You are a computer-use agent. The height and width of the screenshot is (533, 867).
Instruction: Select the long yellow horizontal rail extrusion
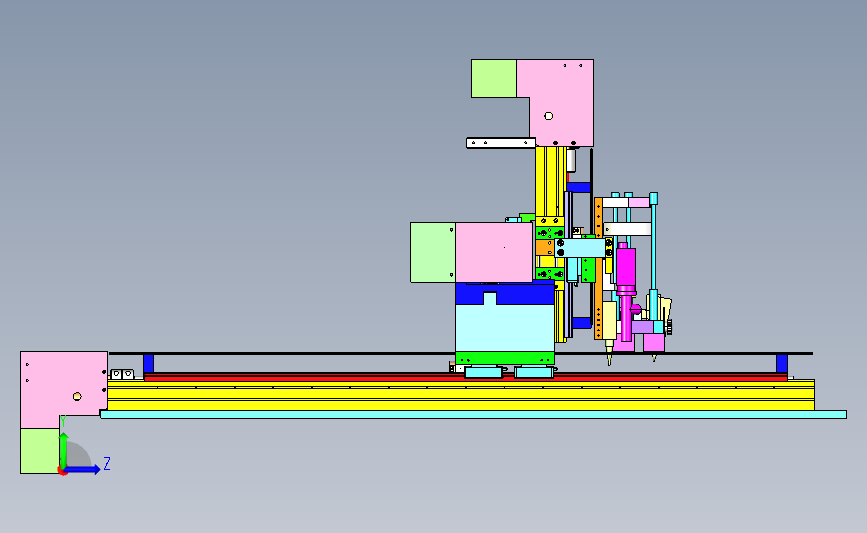461,395
